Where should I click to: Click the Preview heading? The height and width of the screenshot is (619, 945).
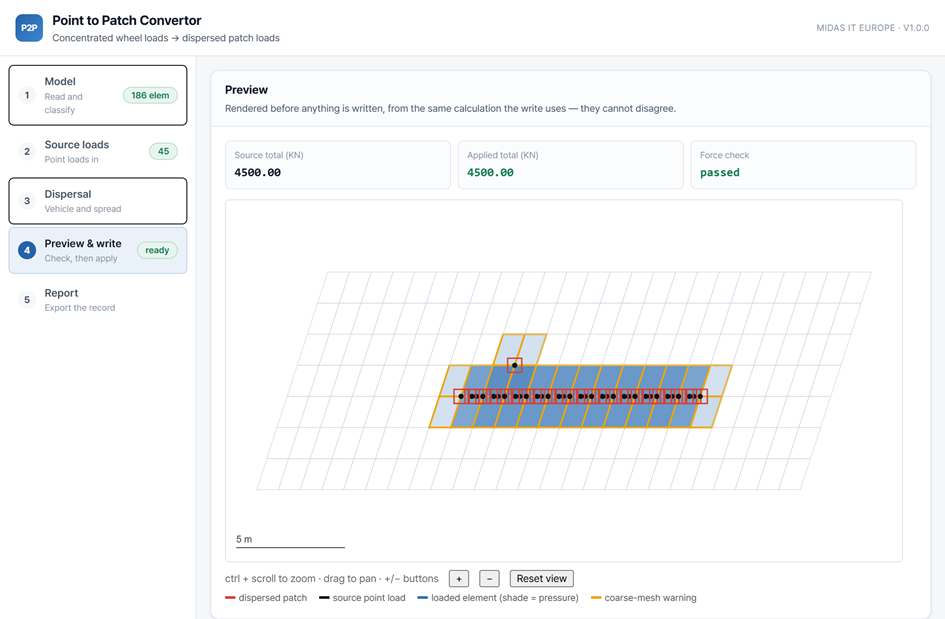tap(246, 90)
